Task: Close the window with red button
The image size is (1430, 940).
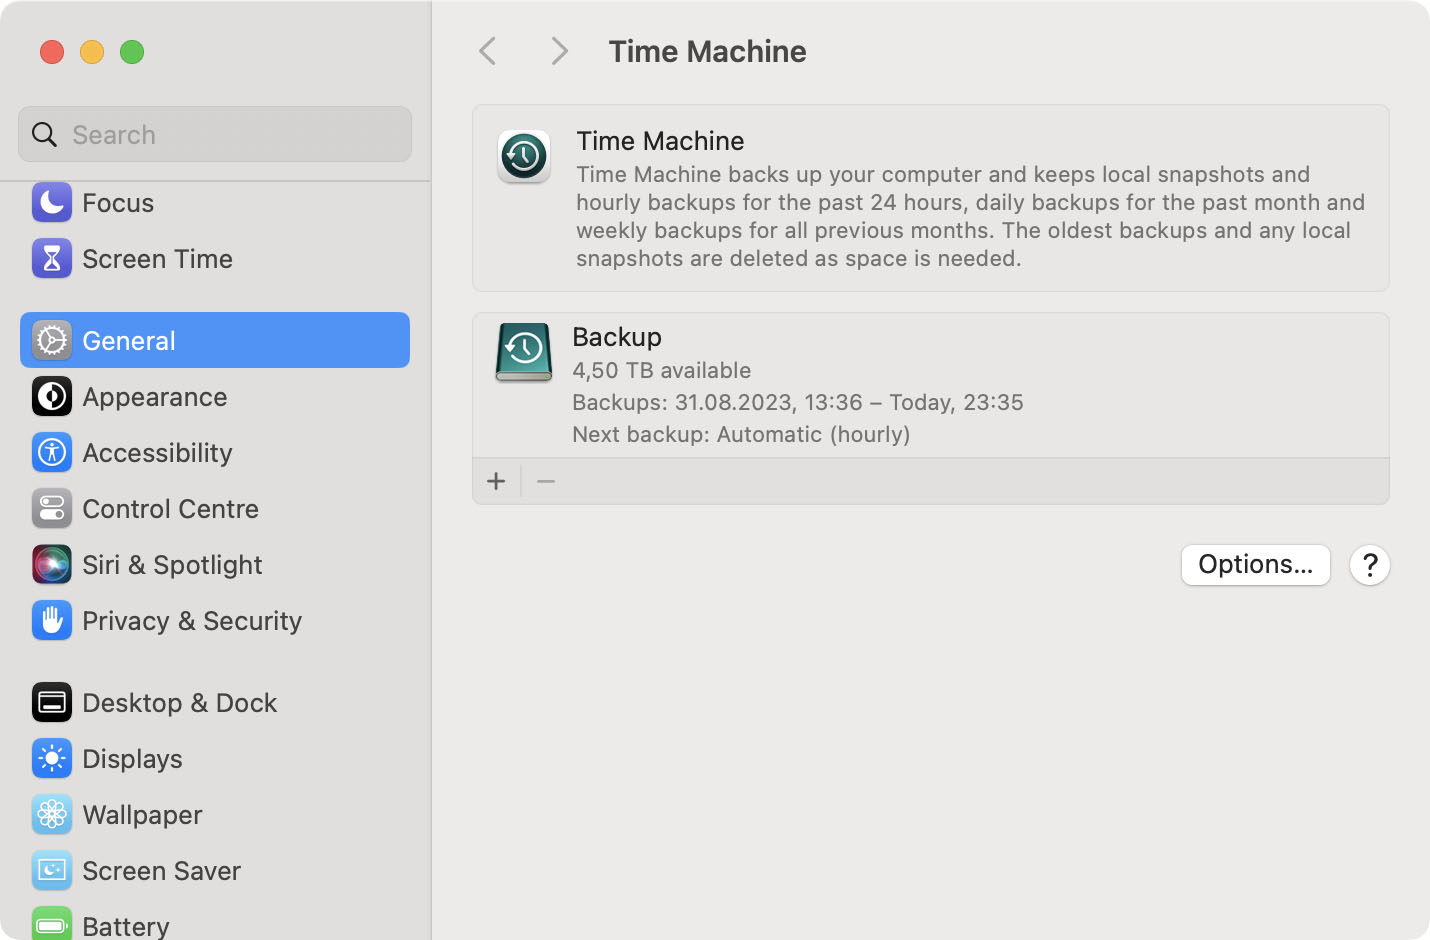Action: pyautogui.click(x=52, y=51)
